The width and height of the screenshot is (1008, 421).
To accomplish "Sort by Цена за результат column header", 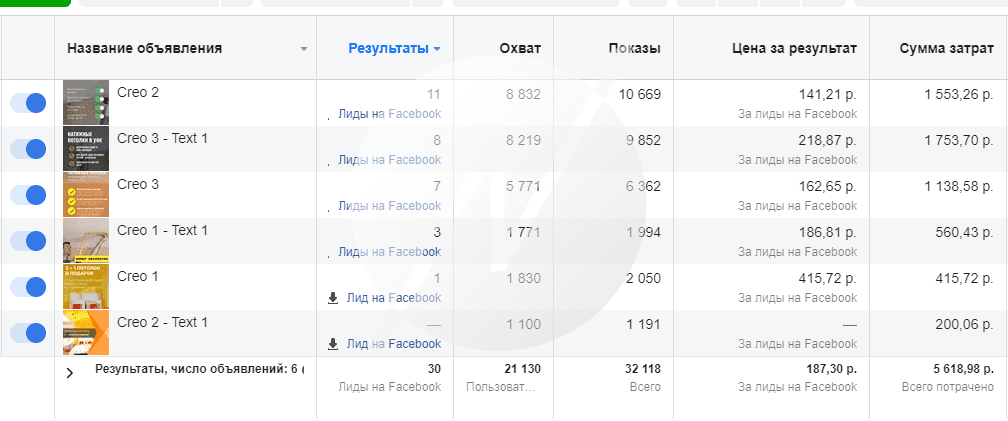I will coord(794,48).
